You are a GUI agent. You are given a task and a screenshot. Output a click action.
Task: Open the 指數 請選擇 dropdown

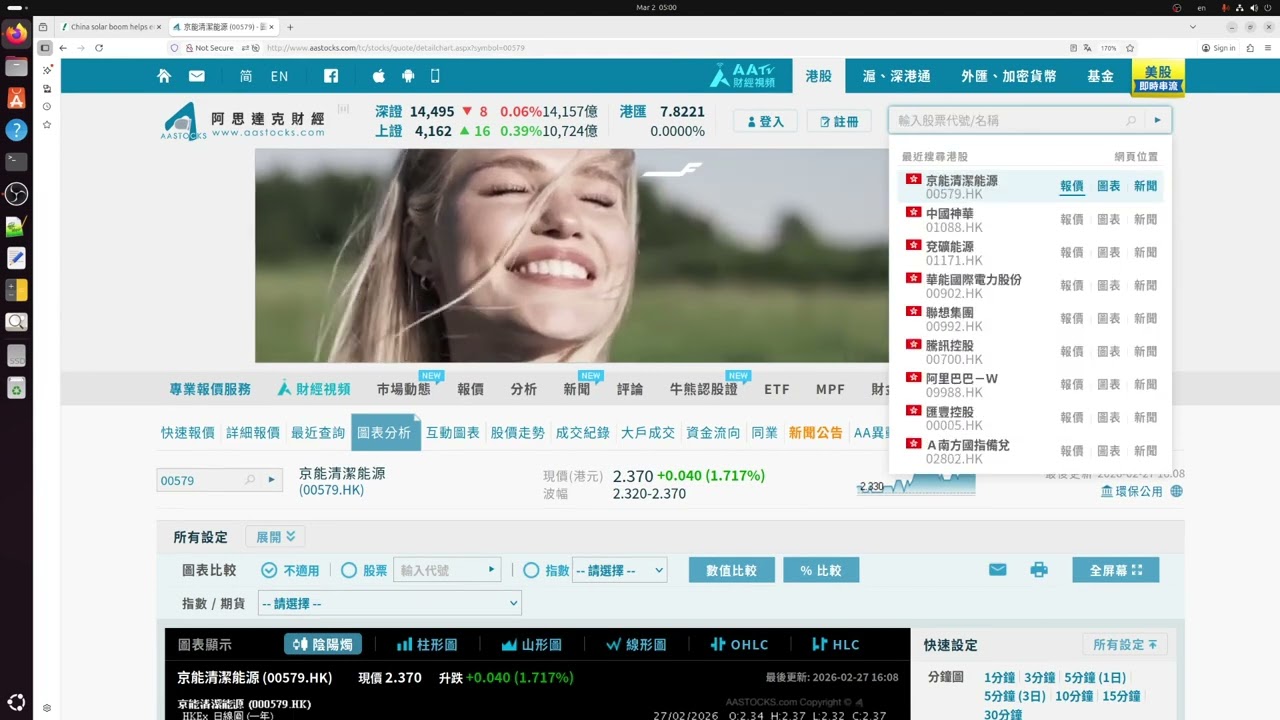click(x=619, y=571)
